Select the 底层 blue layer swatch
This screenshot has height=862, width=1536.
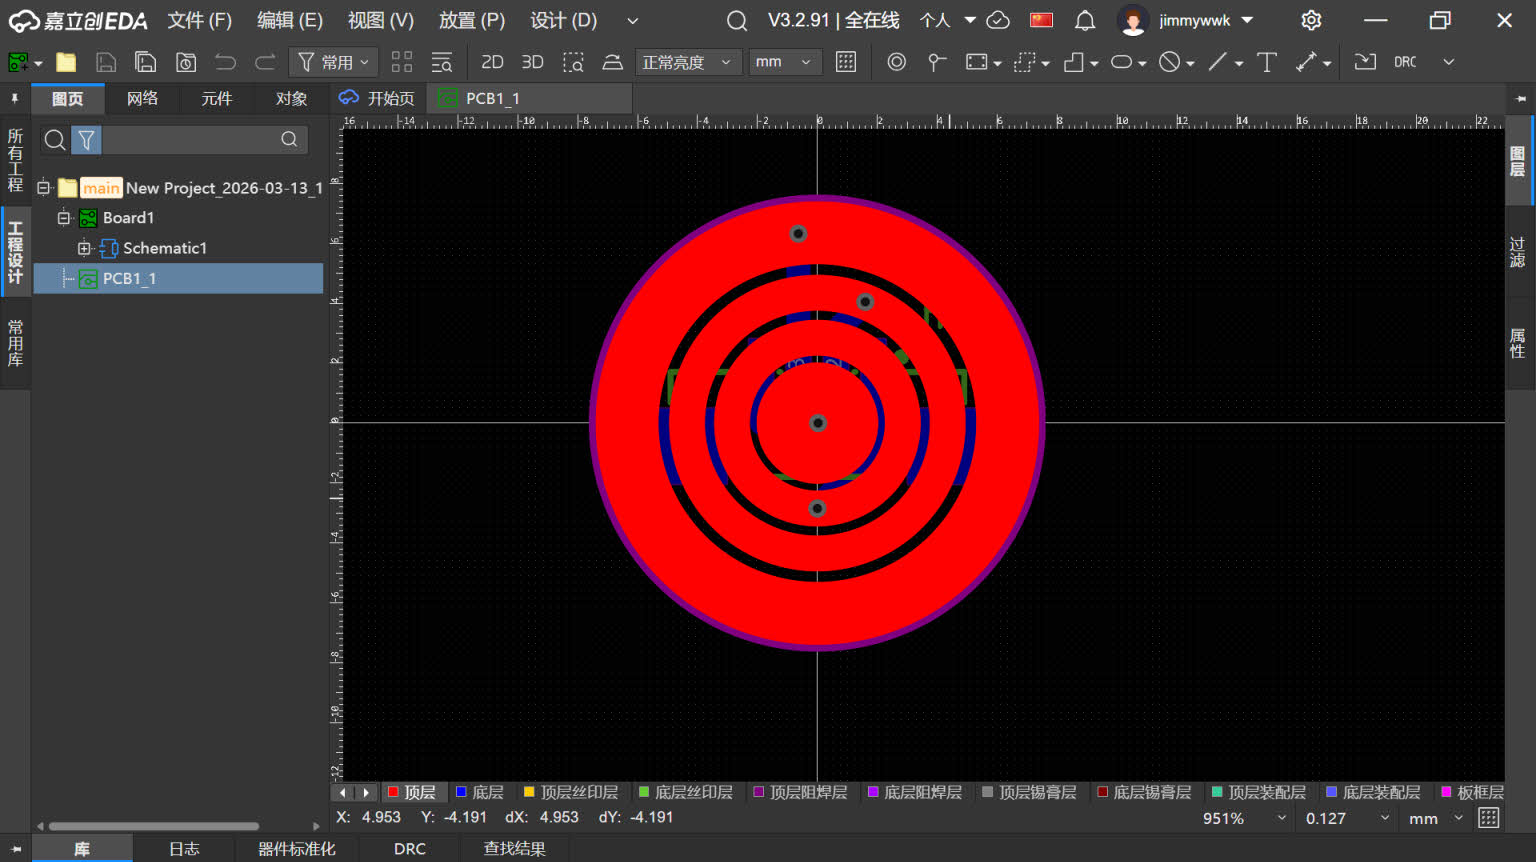[461, 792]
